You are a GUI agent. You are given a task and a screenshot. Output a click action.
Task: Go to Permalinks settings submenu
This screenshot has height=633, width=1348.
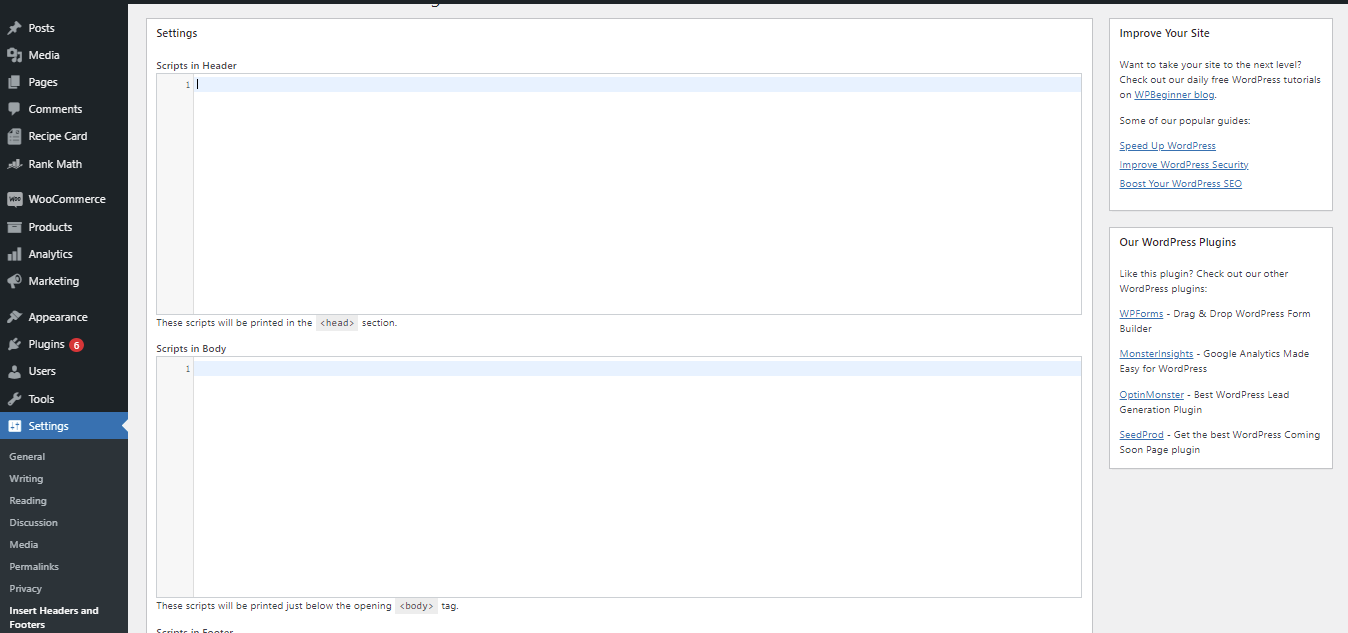click(34, 567)
